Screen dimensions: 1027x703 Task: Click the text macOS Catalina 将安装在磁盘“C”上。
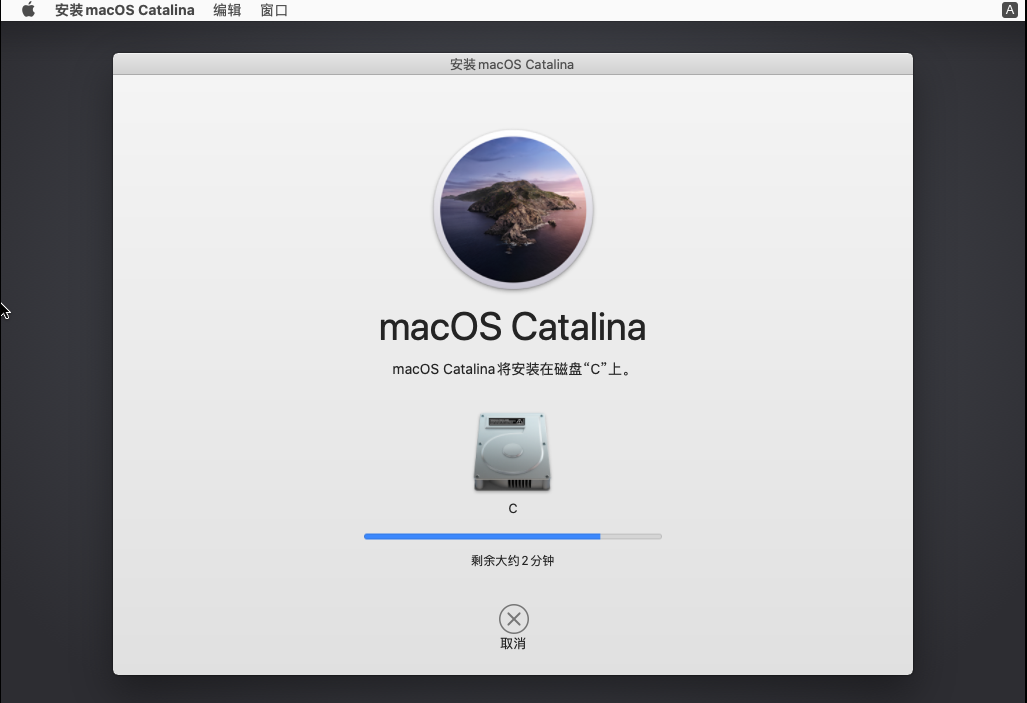[513, 370]
